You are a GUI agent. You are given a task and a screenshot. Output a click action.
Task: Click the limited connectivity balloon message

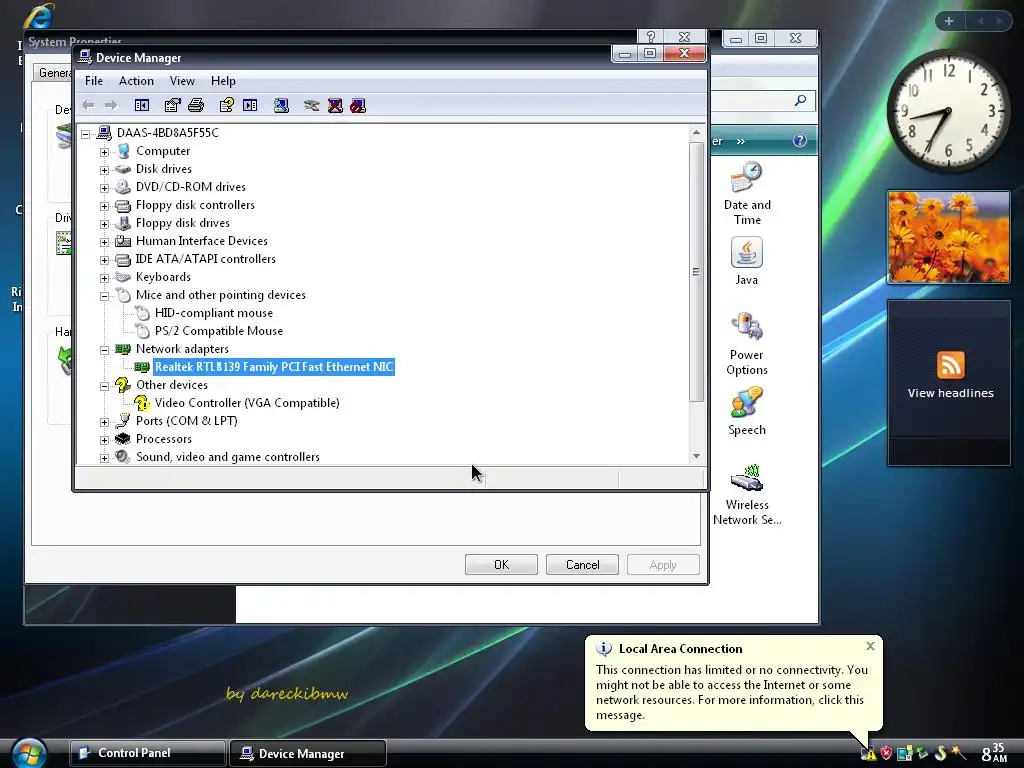732,692
